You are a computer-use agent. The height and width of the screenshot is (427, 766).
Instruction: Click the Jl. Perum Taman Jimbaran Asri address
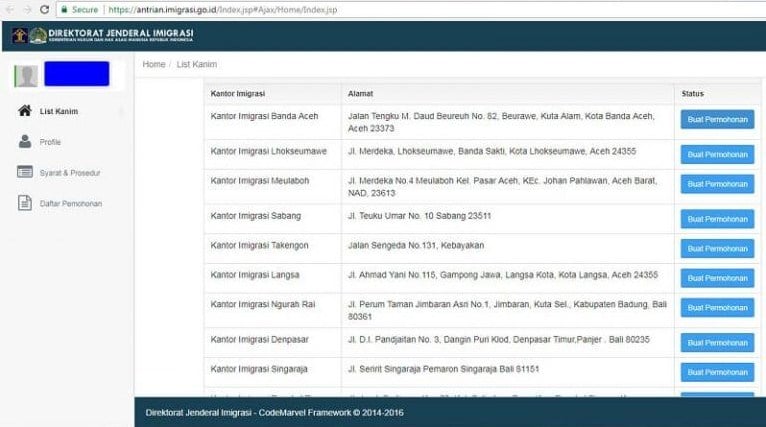[x=507, y=310]
